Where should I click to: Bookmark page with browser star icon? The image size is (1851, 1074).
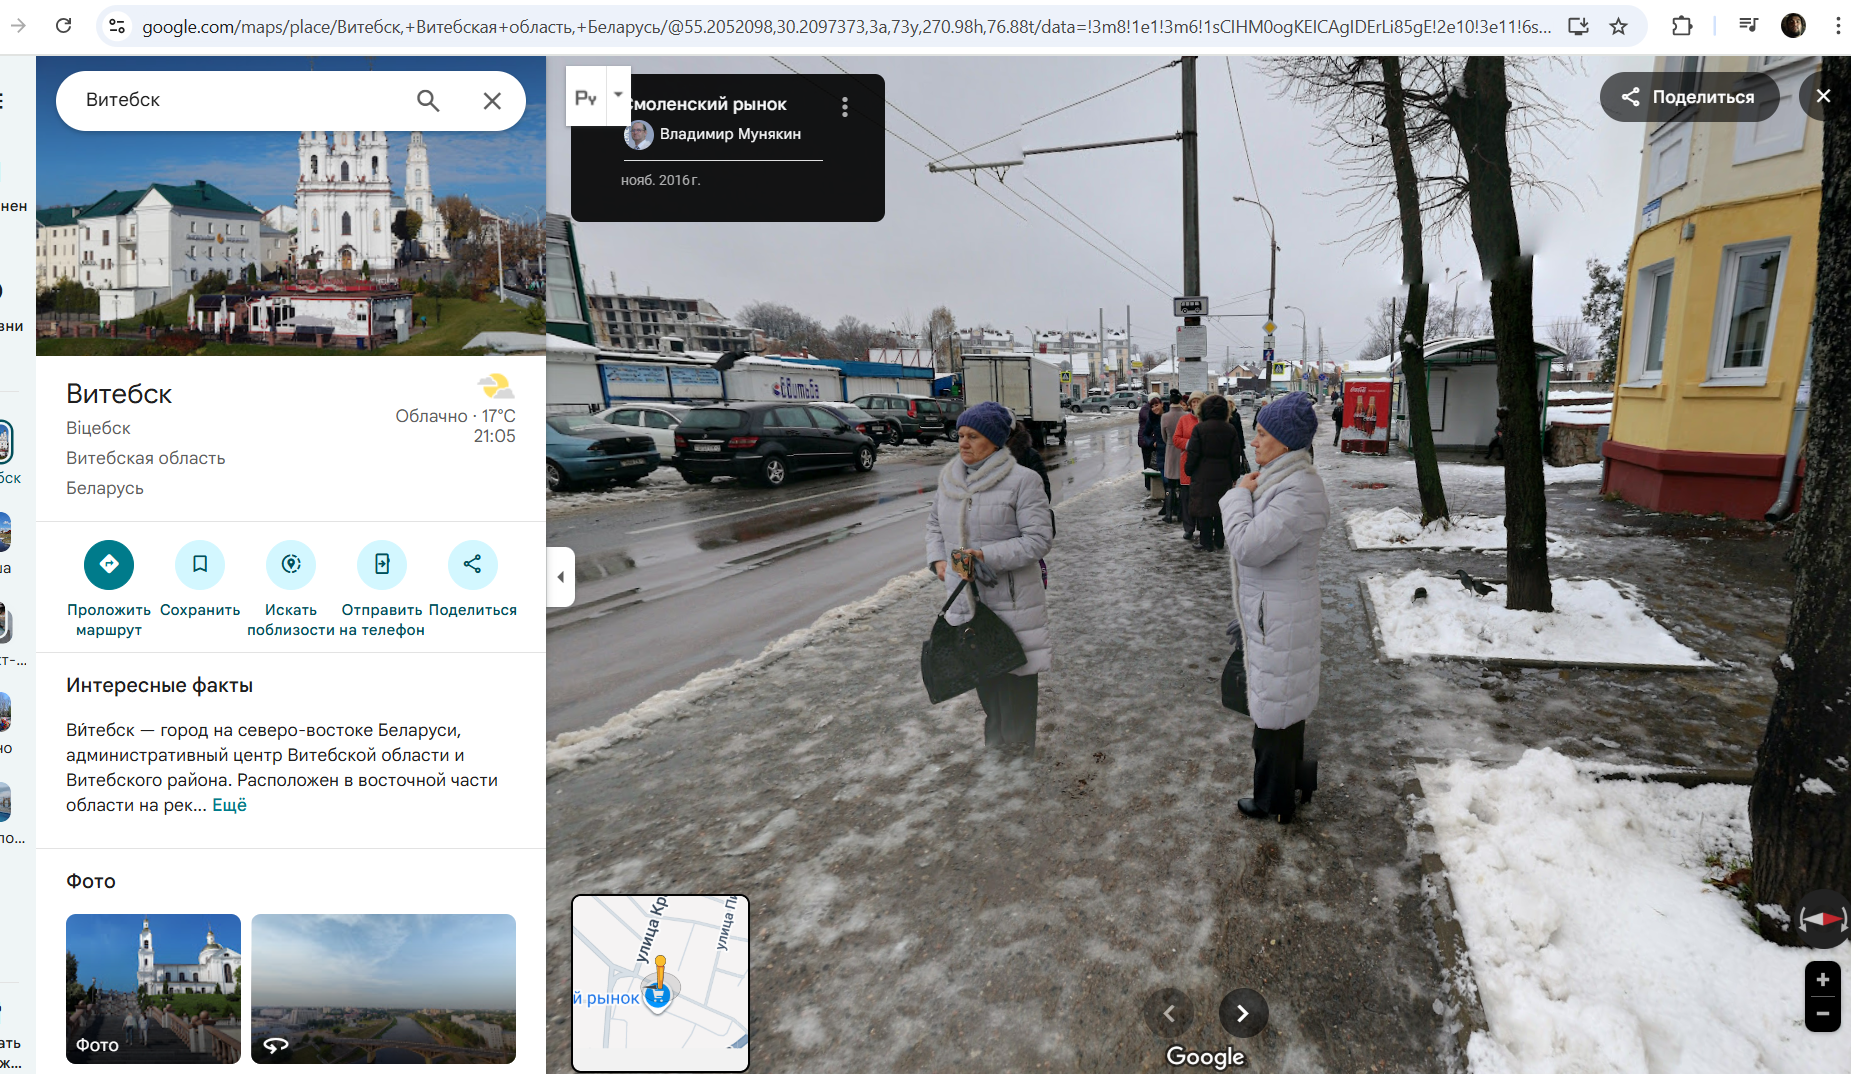(1618, 26)
